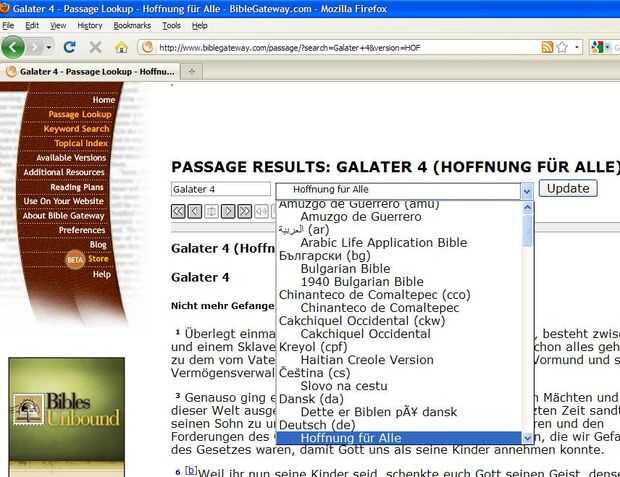Click dropdown list scroll-up arrow
The width and height of the screenshot is (620, 477).
[x=527, y=208]
